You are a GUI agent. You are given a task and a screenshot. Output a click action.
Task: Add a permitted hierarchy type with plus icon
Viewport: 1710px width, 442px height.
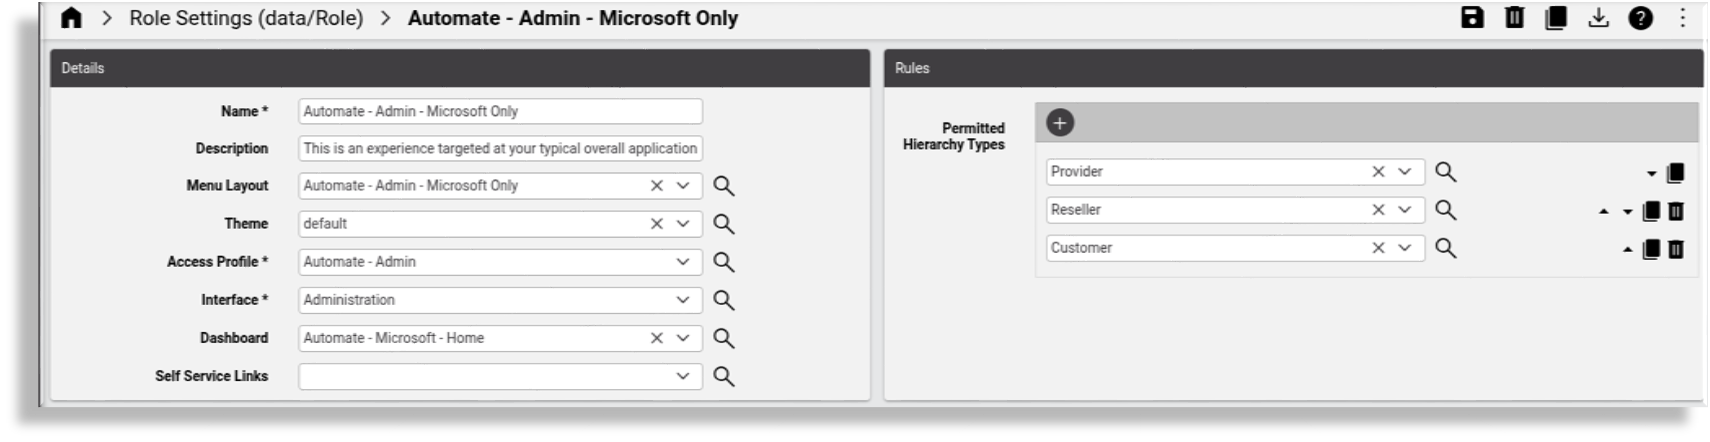click(x=1060, y=122)
